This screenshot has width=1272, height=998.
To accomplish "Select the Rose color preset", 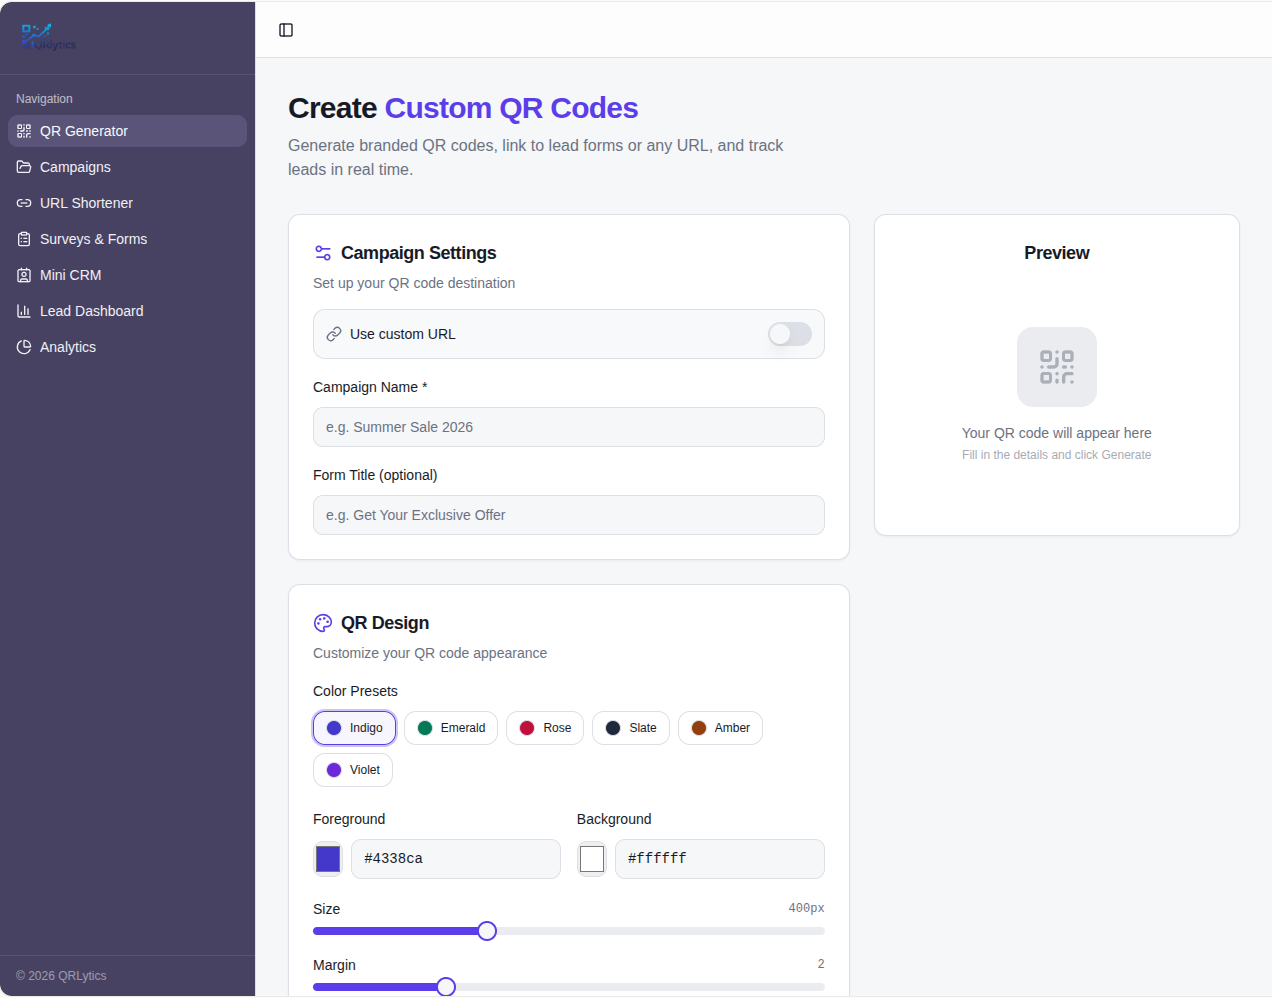I will [x=545, y=728].
